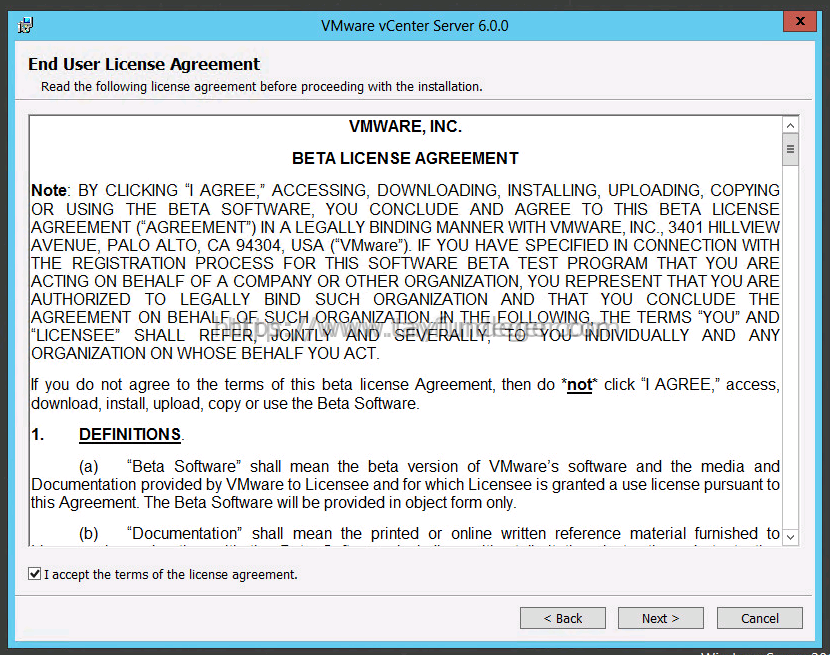Click the underlined "not" in the license text

pos(580,384)
